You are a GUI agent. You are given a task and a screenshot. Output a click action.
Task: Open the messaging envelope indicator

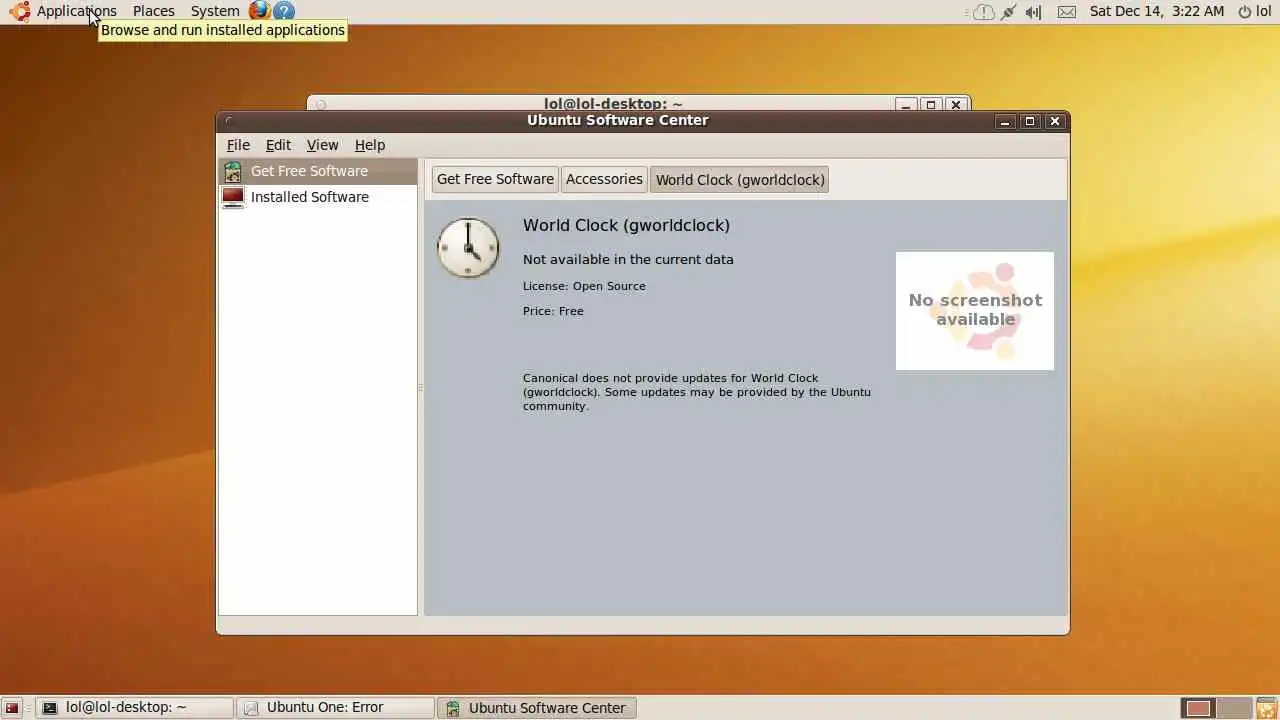tap(1067, 12)
